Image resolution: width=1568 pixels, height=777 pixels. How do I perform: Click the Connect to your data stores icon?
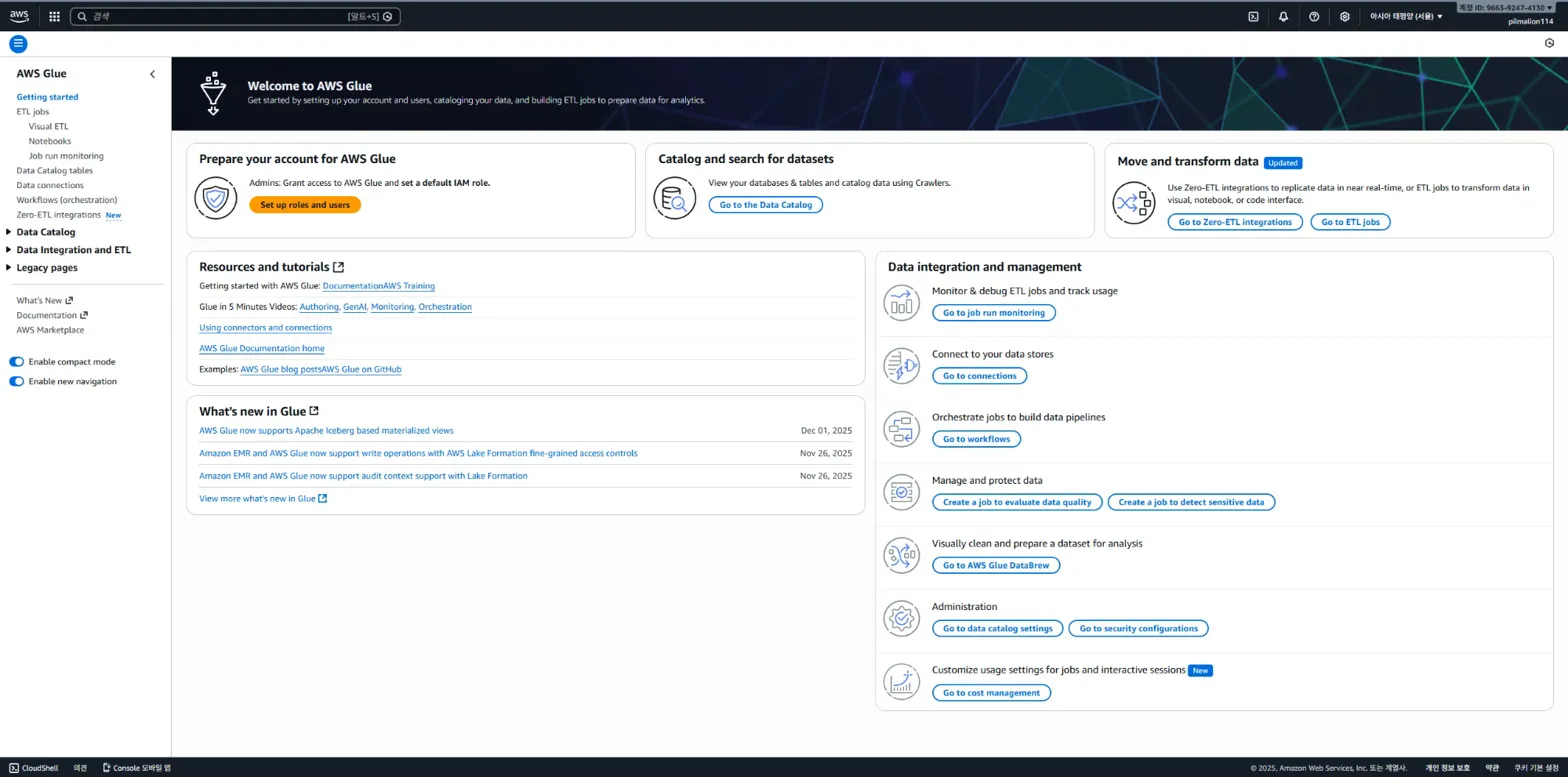(x=902, y=366)
